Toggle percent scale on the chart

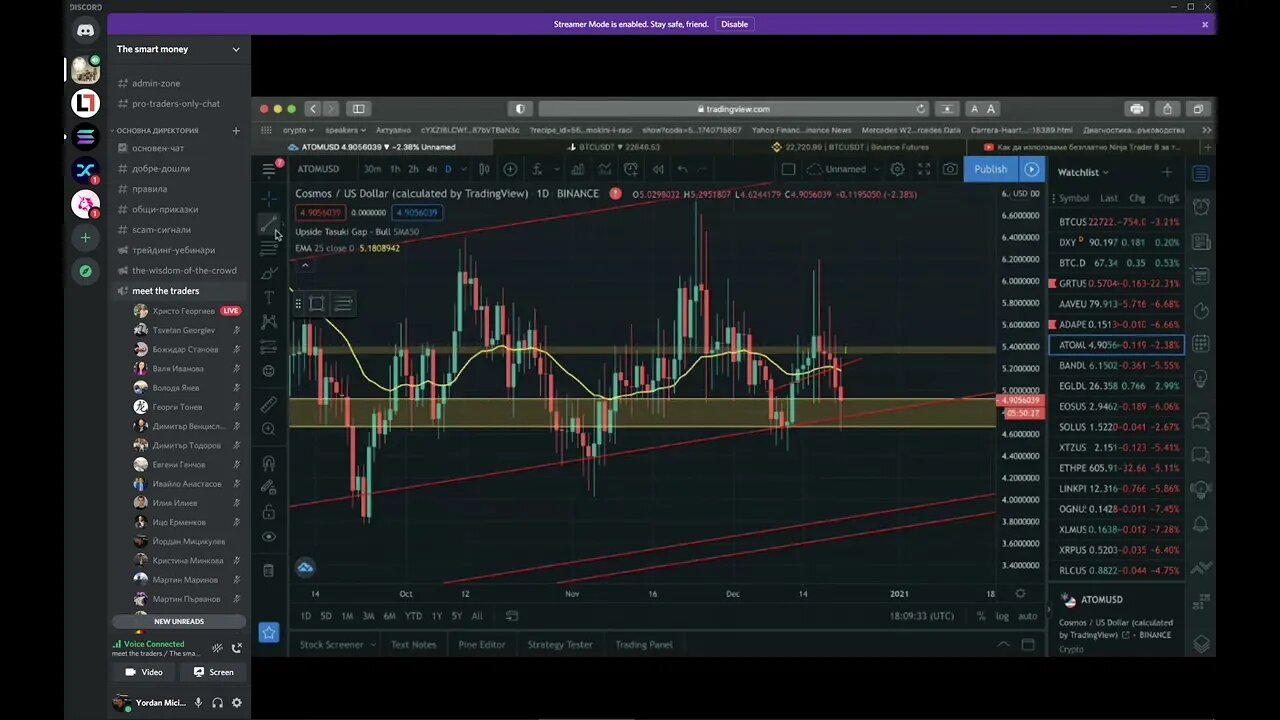point(981,616)
